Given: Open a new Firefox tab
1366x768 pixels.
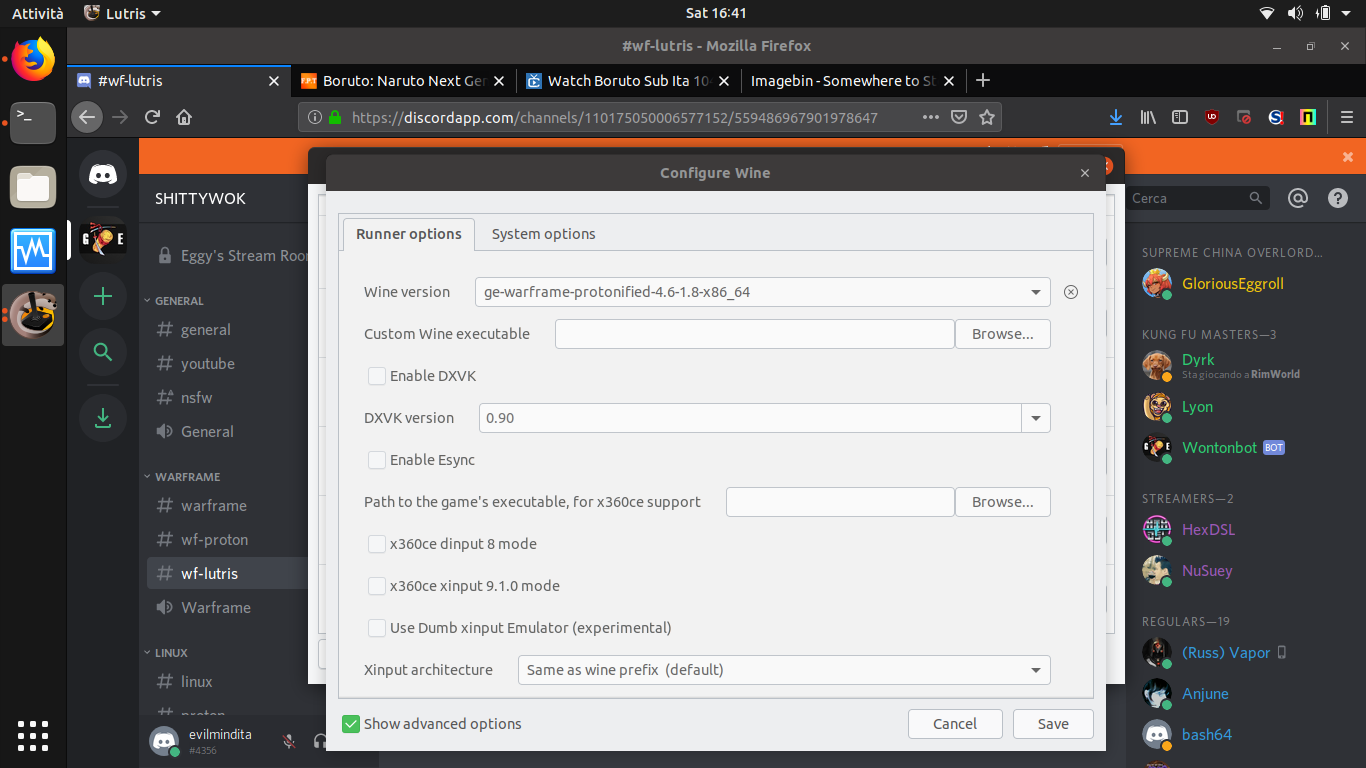Looking at the screenshot, I should [983, 80].
